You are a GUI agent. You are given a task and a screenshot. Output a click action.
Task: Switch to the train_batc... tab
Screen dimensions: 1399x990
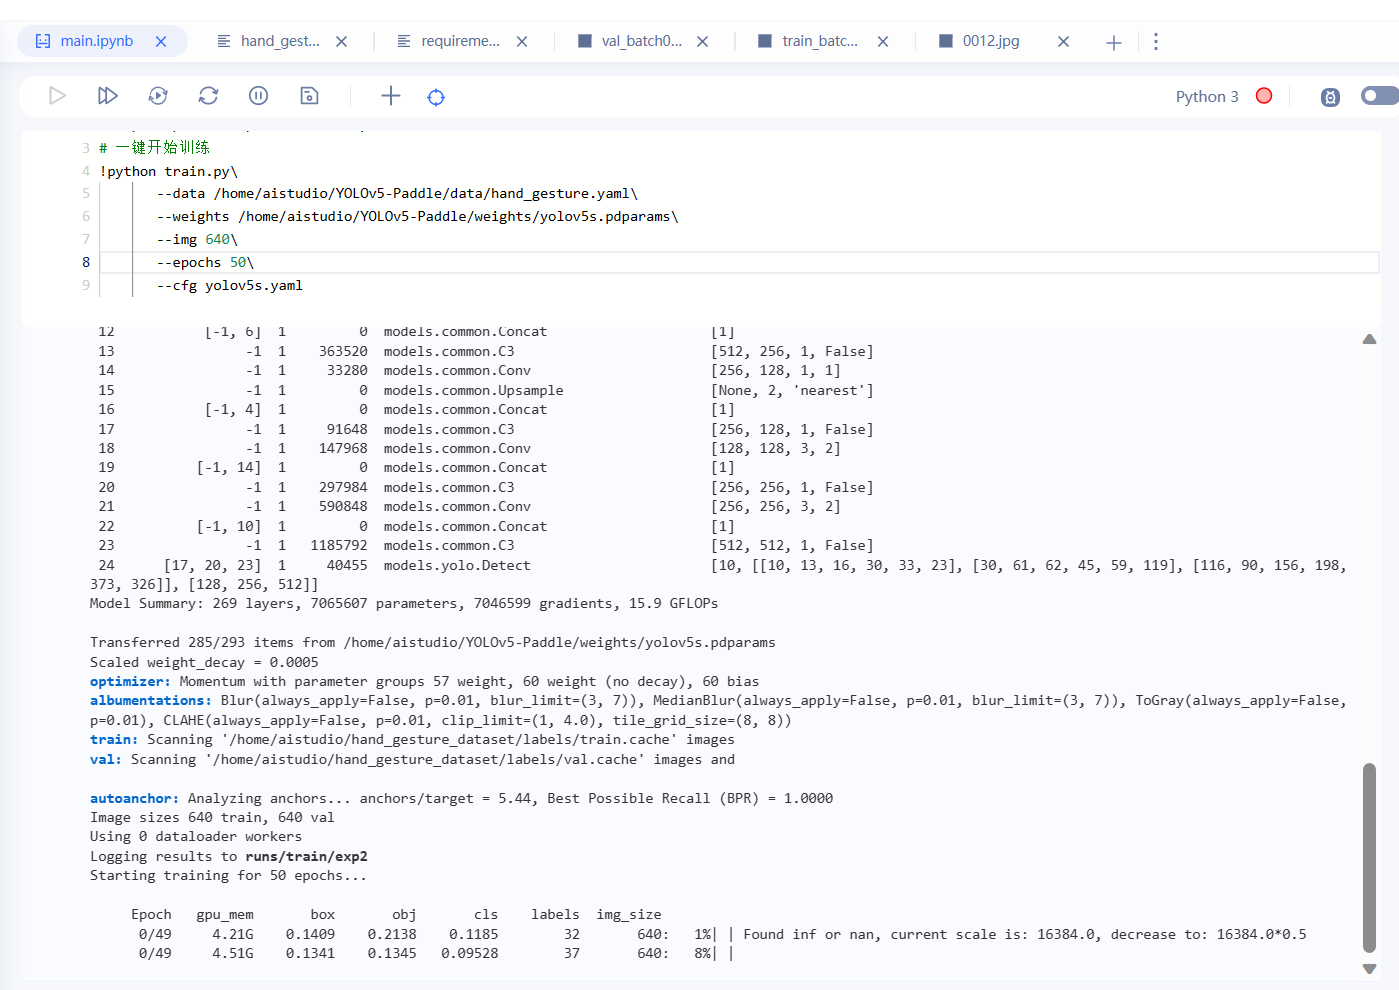pos(820,41)
